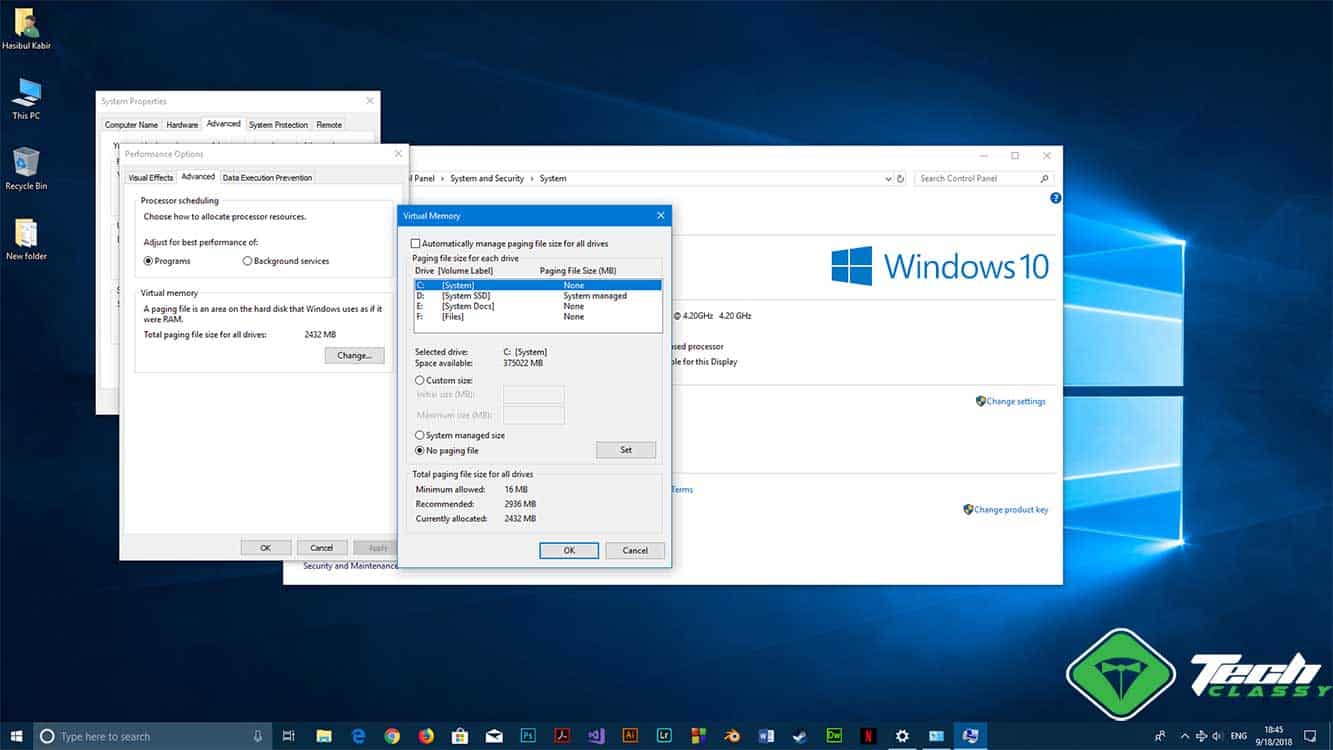Image resolution: width=1333 pixels, height=750 pixels.
Task: Open Firefox from the taskbar
Action: [425, 735]
